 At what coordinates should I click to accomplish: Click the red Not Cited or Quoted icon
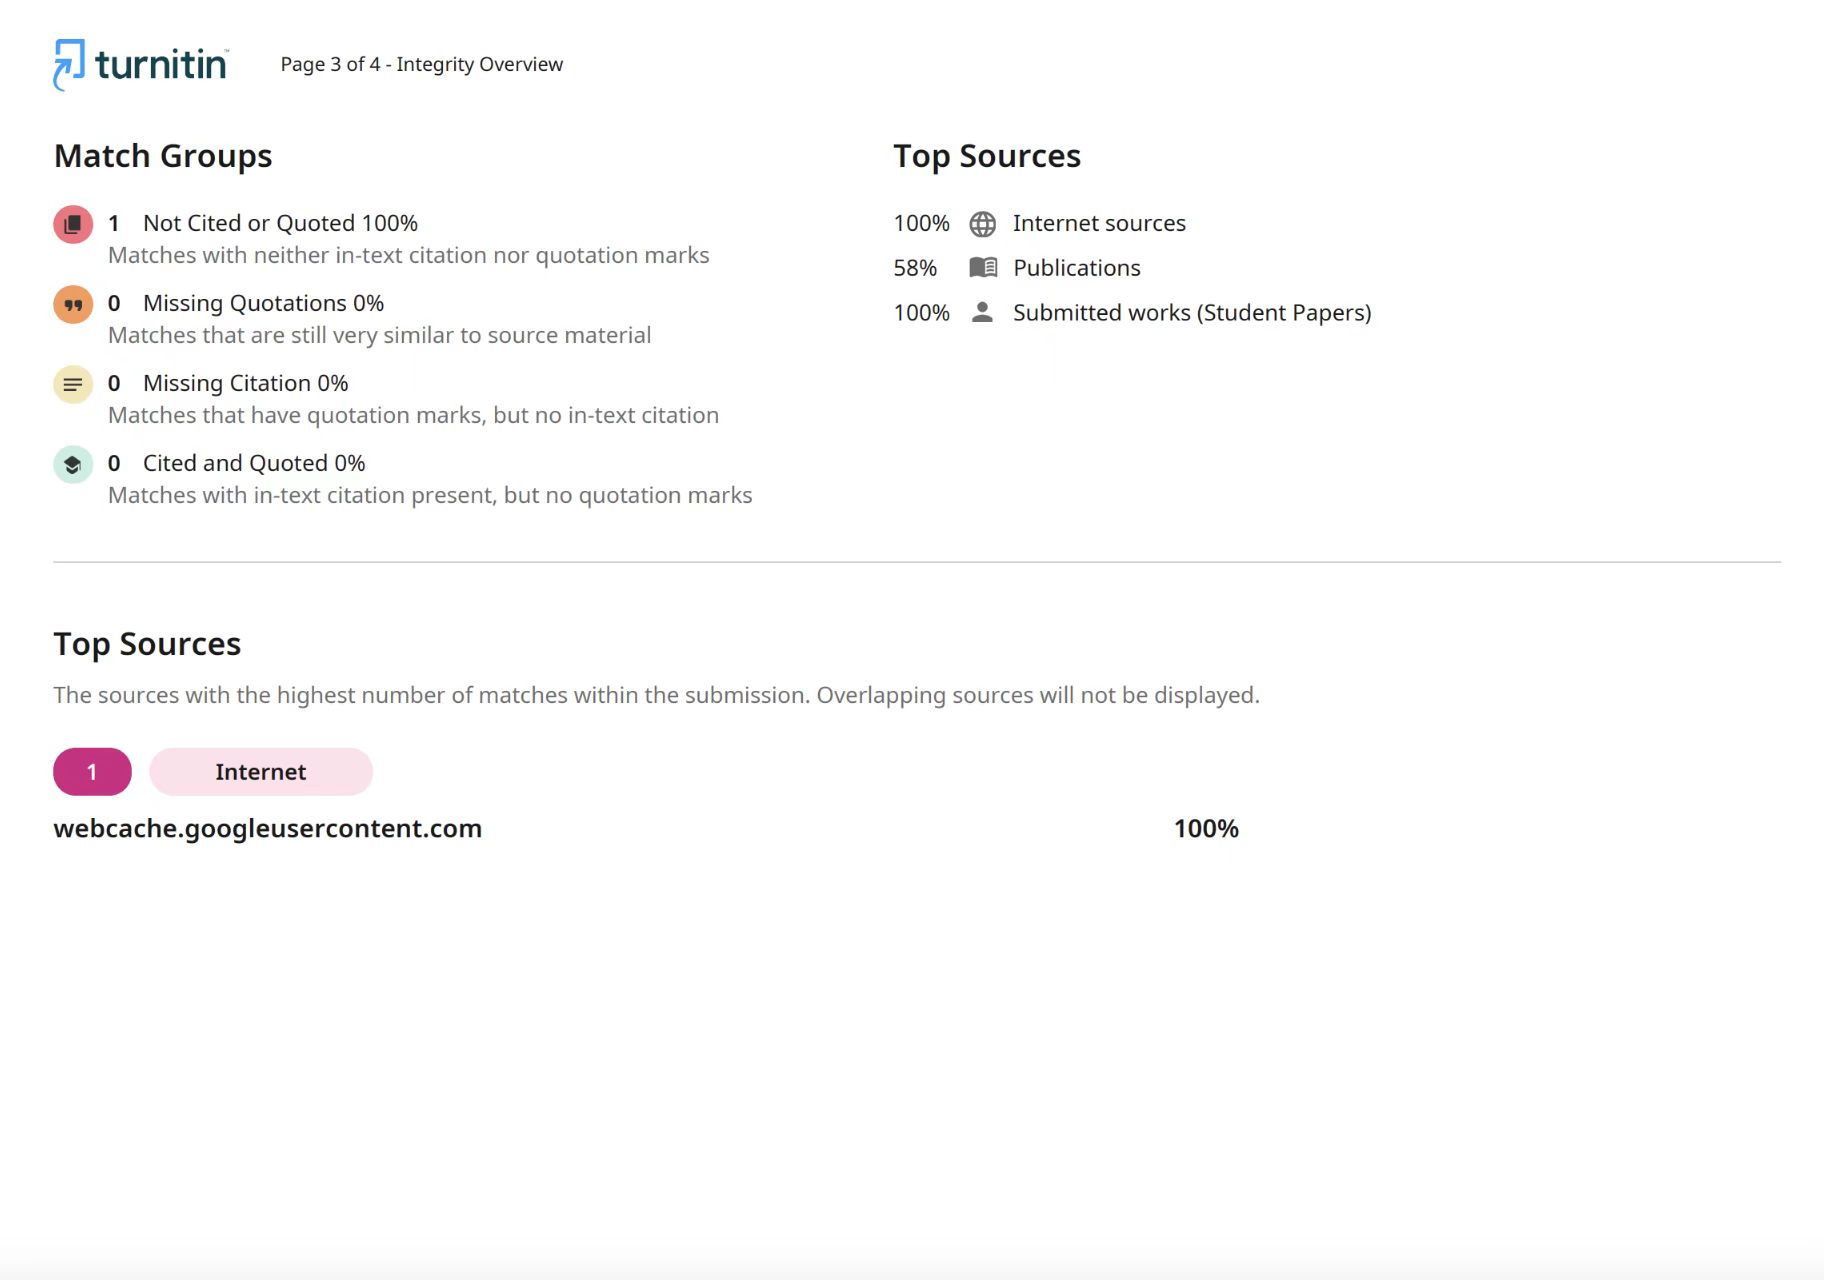(73, 224)
